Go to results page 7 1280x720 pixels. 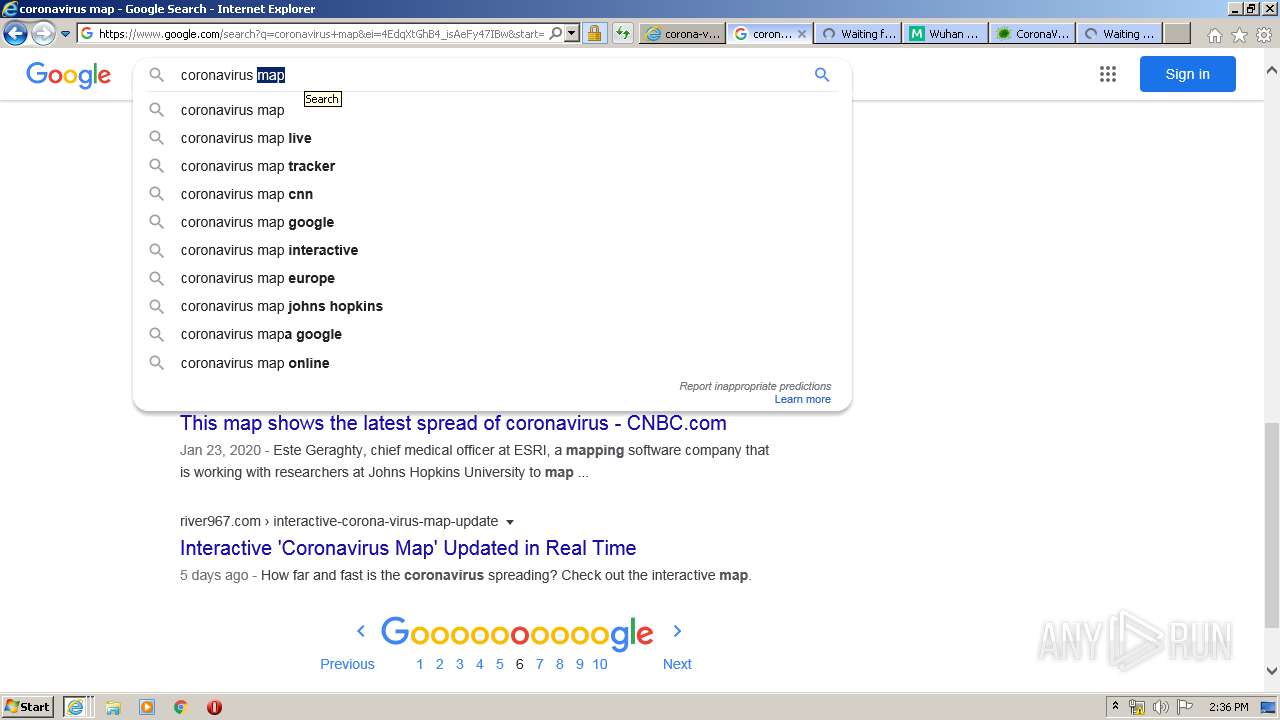coord(539,664)
